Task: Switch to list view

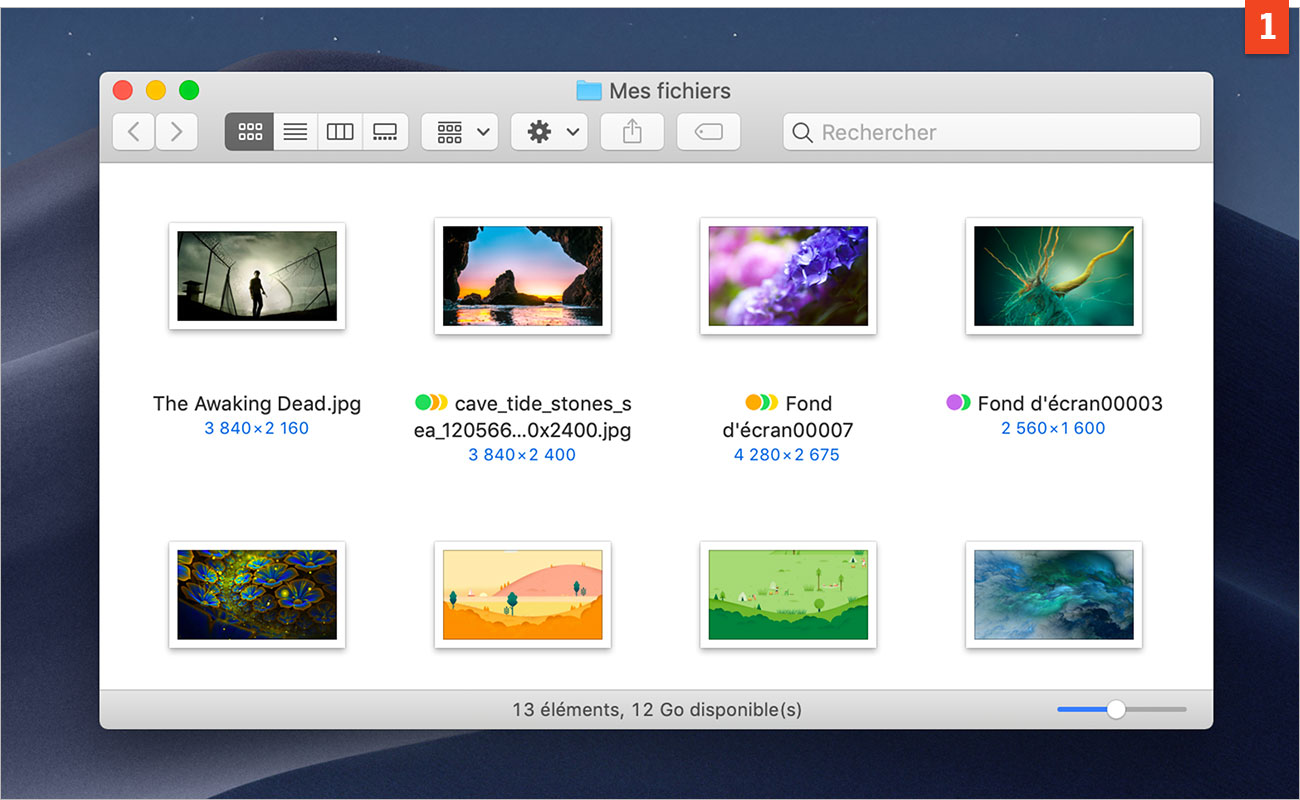Action: [x=295, y=132]
